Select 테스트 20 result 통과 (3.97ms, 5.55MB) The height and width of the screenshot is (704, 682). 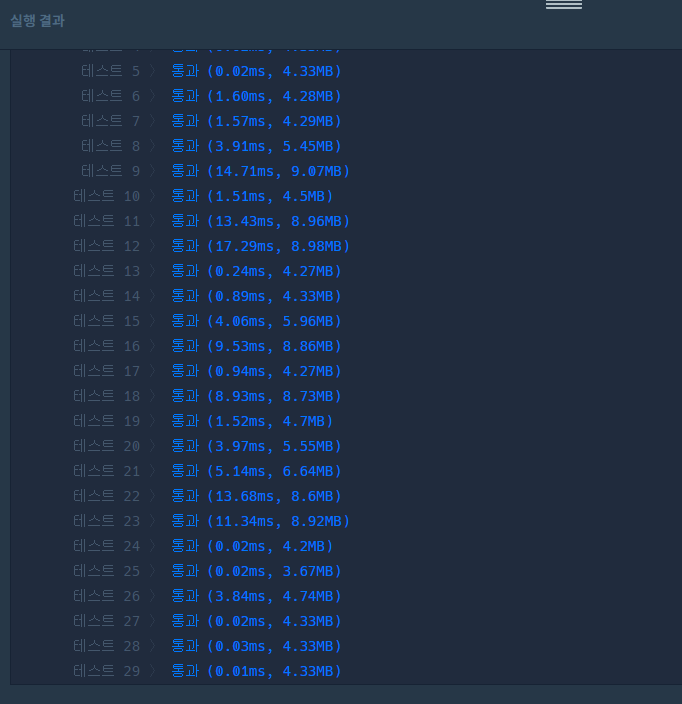[x=256, y=446]
